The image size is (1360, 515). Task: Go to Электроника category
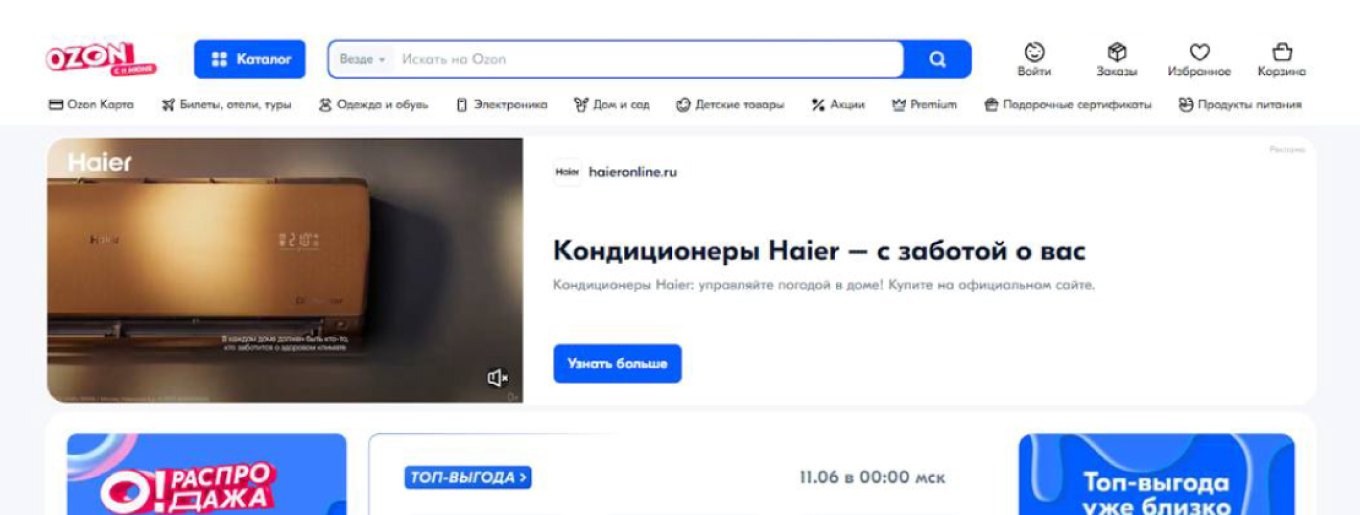(x=502, y=104)
